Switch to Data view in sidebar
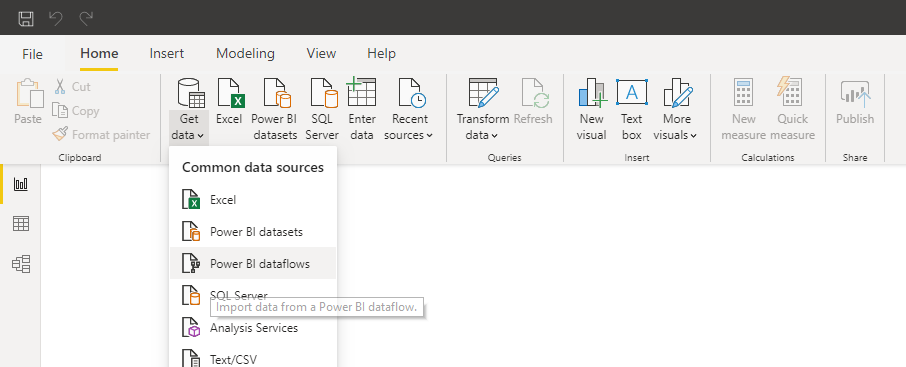Image resolution: width=906 pixels, height=367 pixels. (x=21, y=224)
